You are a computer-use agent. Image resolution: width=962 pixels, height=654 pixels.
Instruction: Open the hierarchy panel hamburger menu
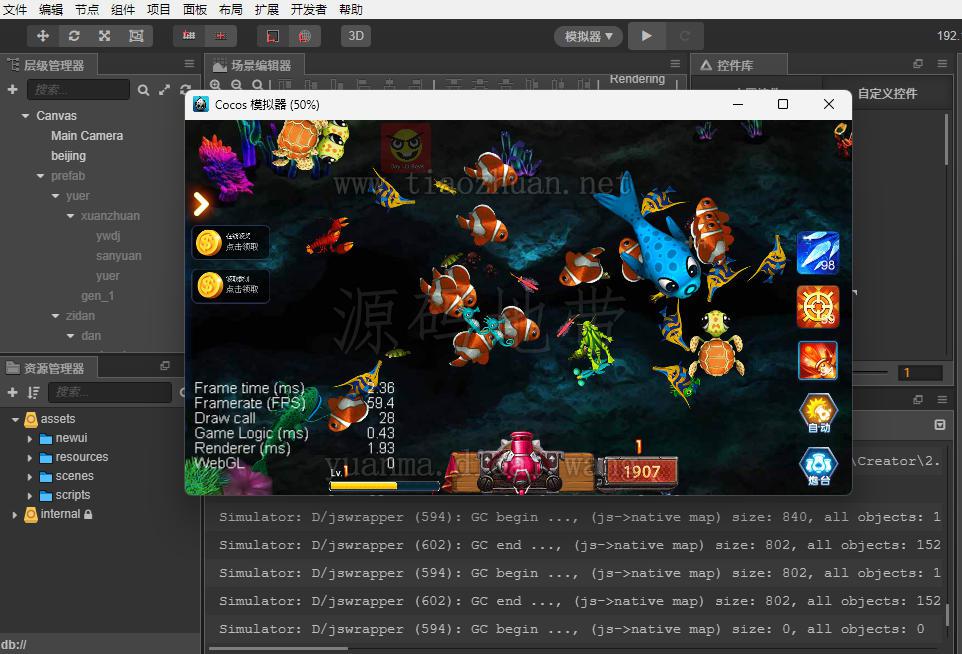(x=190, y=64)
